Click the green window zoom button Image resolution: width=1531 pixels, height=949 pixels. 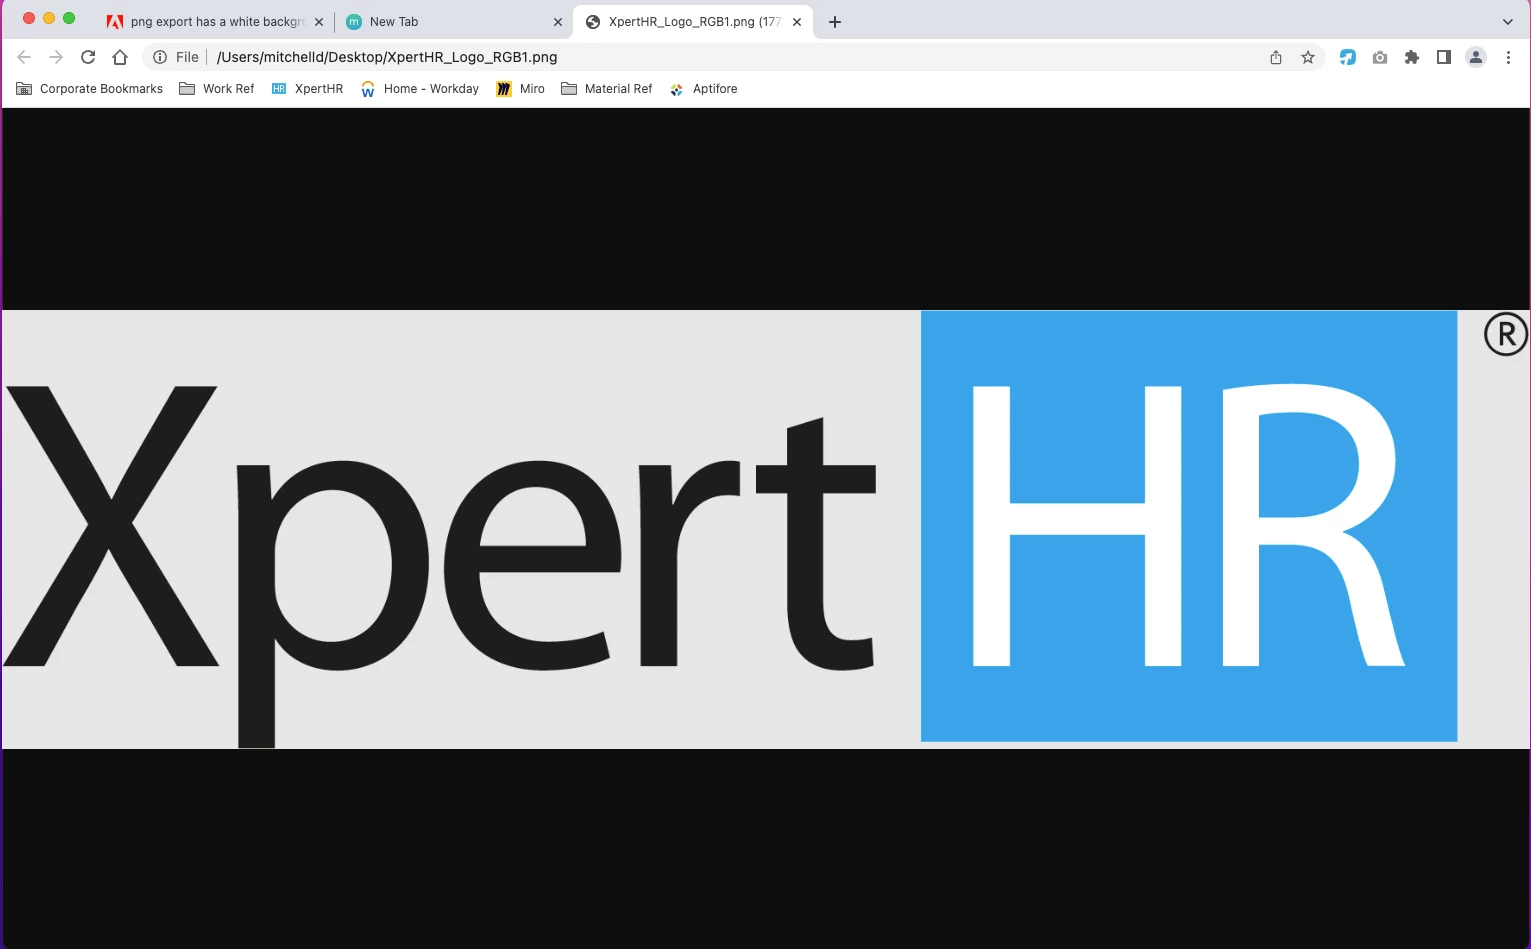pyautogui.click(x=69, y=18)
